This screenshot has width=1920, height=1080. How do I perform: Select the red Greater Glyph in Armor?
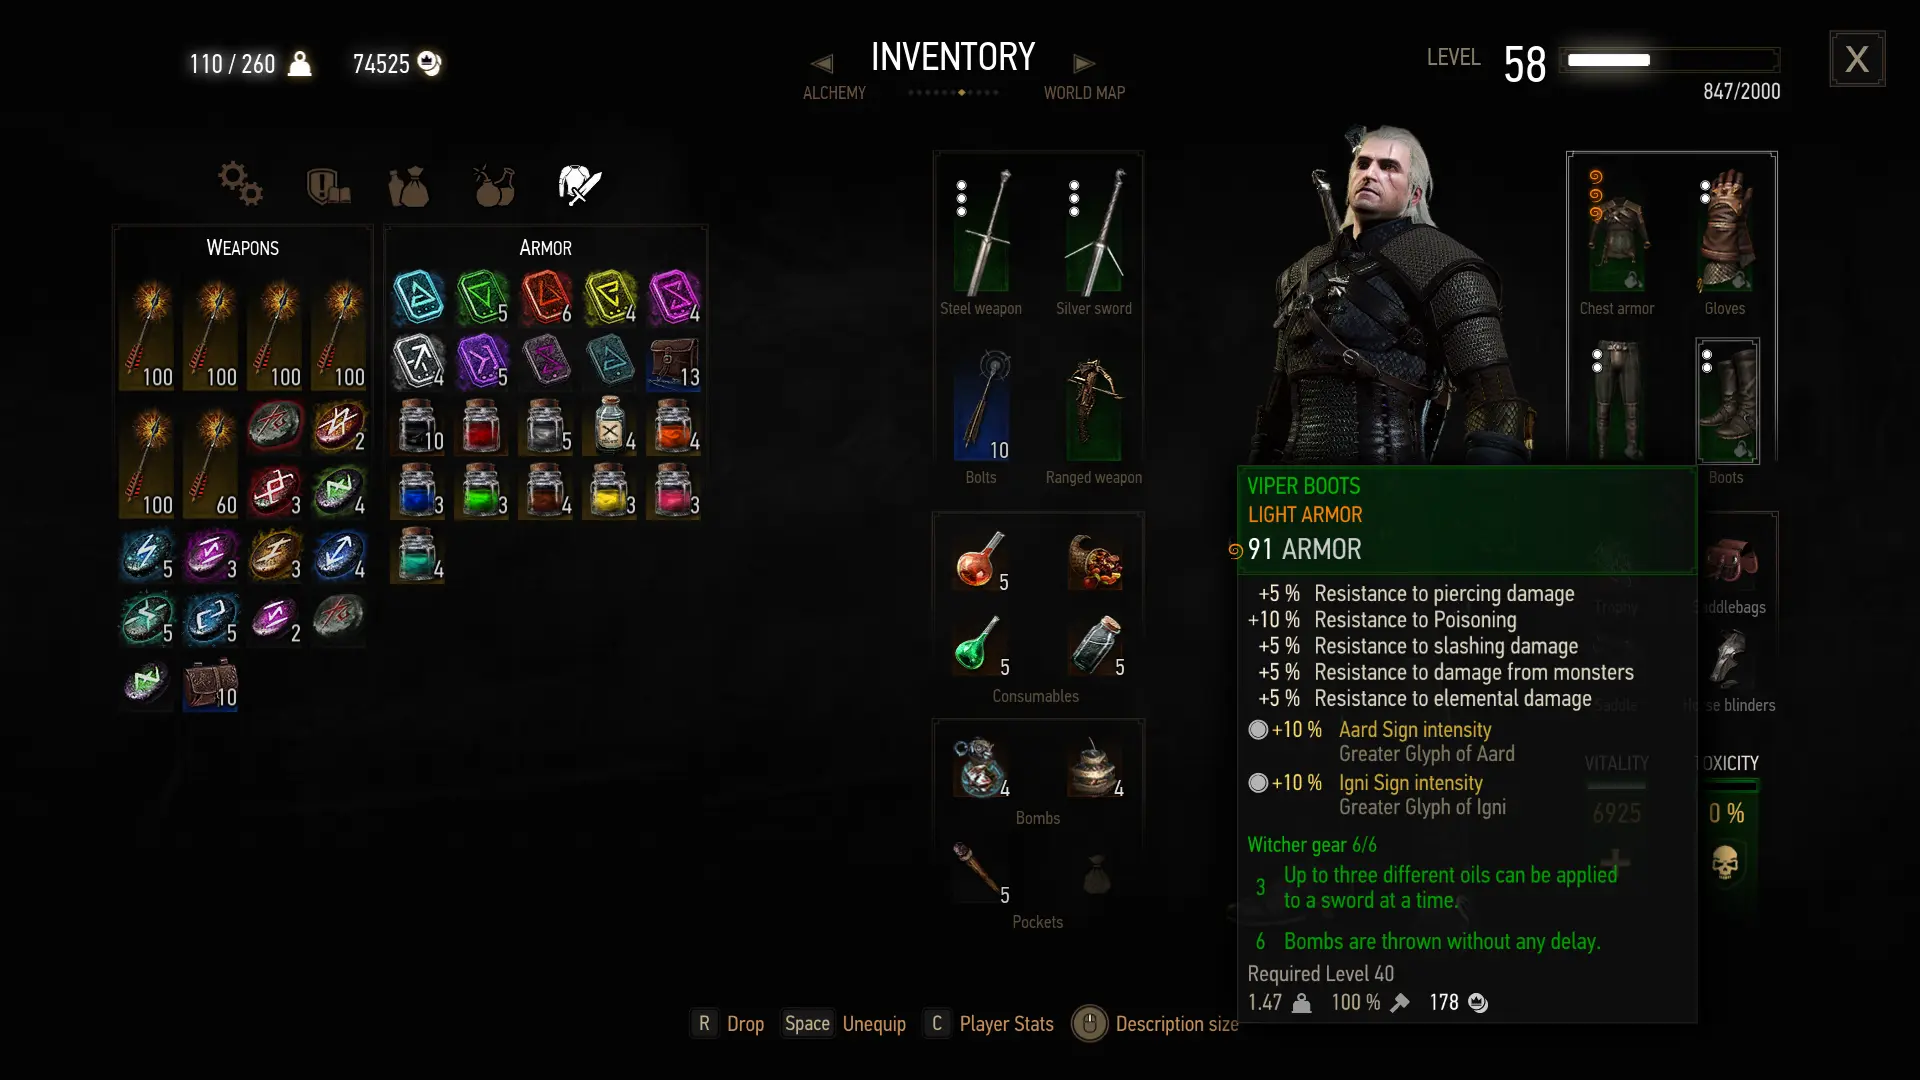[546, 297]
